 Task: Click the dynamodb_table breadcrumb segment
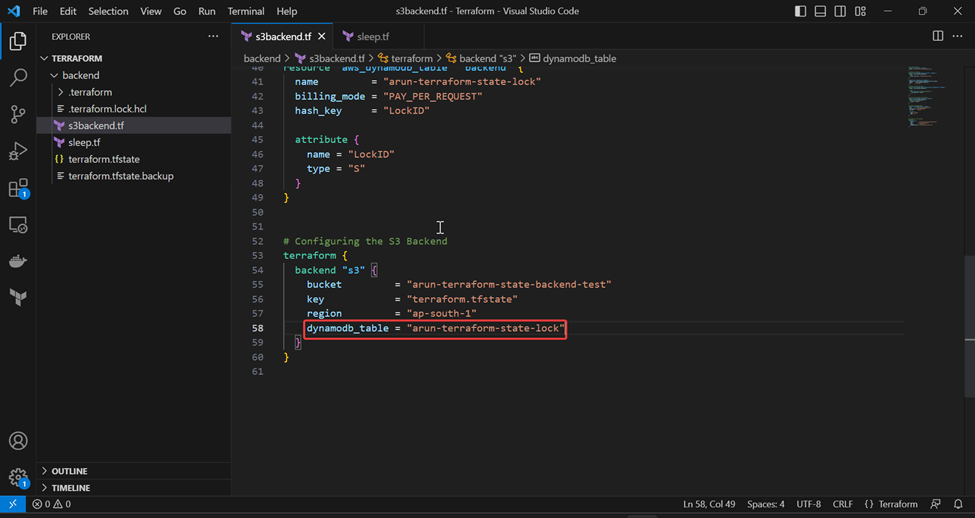pyautogui.click(x=573, y=58)
